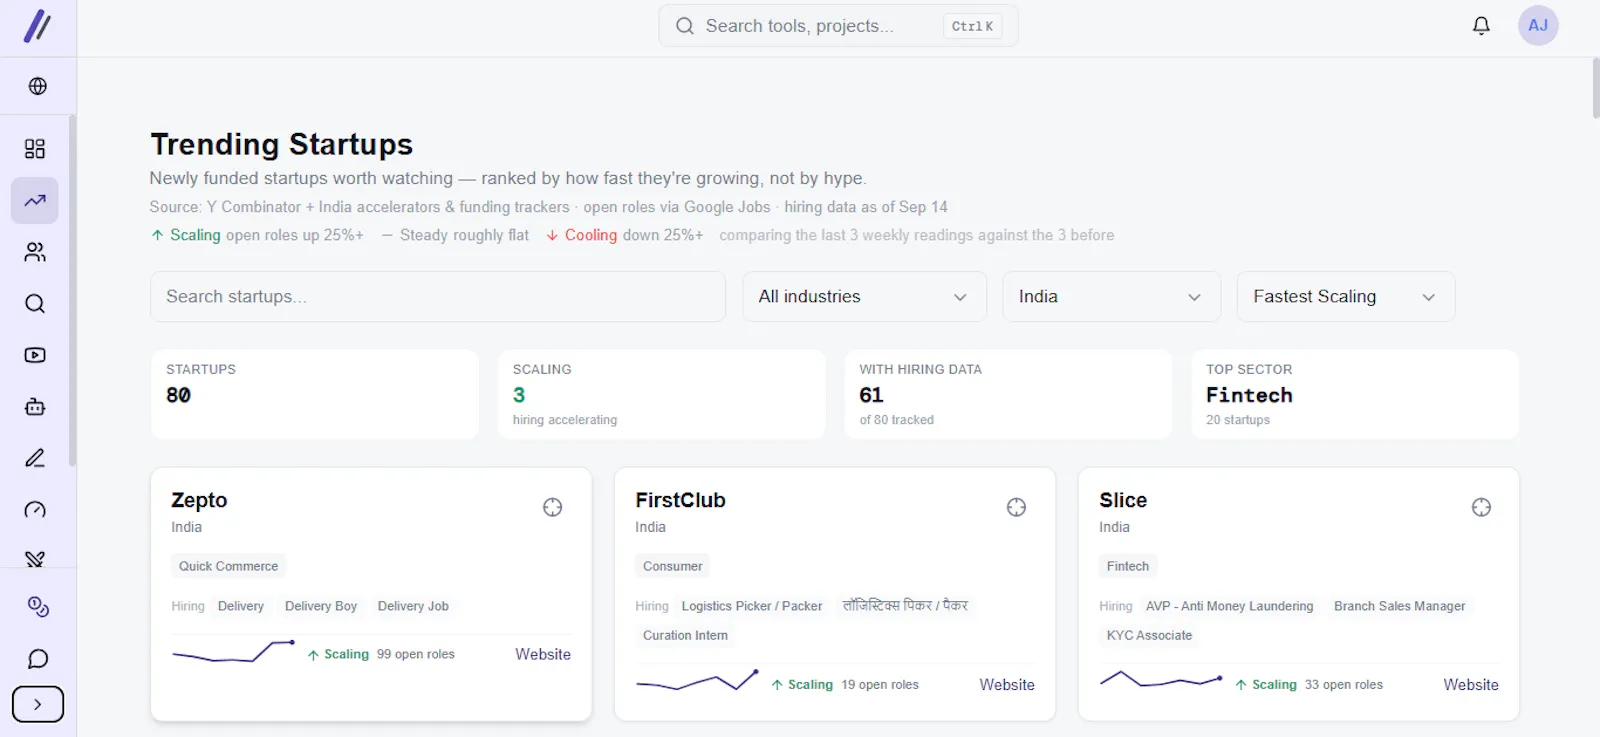Click the target icon on FirstClub card

[x=1016, y=507]
